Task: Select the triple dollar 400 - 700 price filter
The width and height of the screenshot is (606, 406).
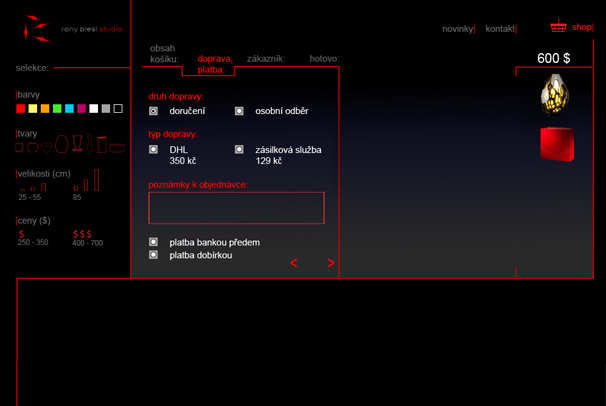Action: (x=82, y=233)
